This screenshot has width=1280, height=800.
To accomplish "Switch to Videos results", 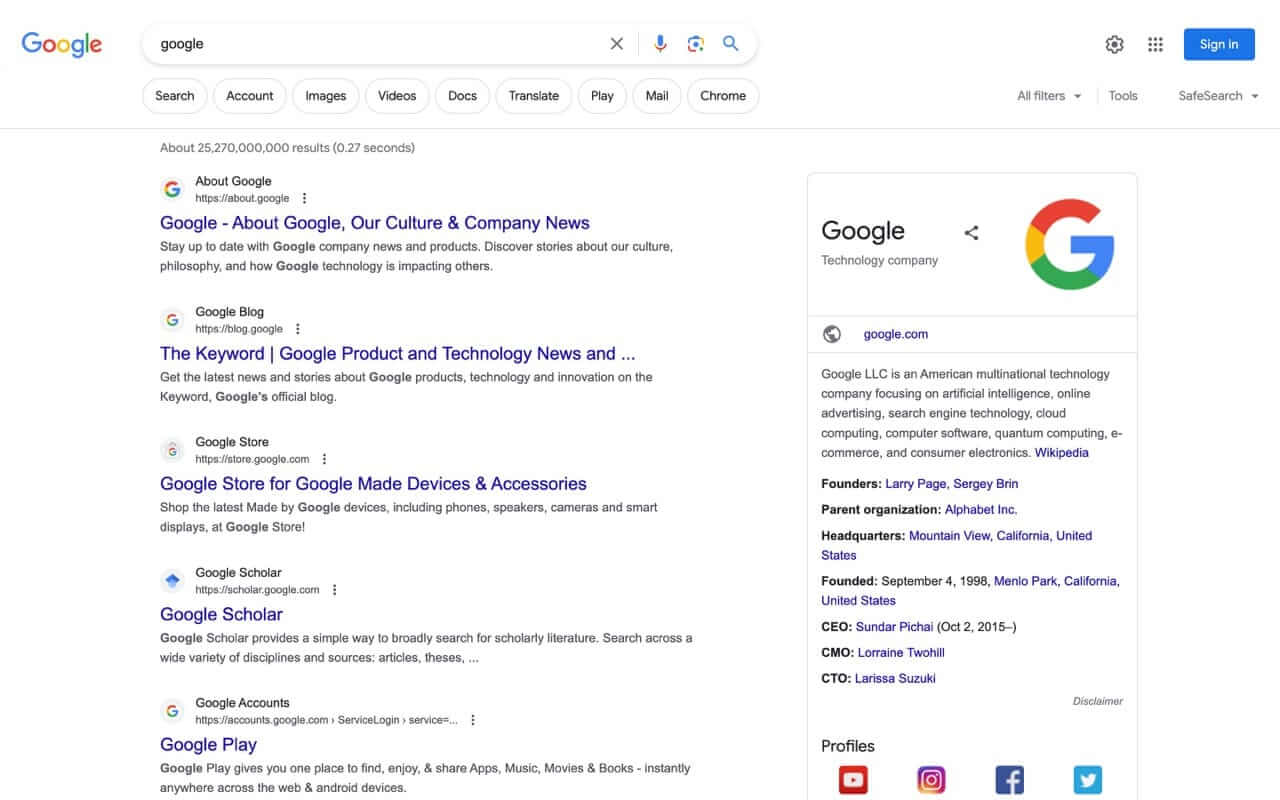I will pos(397,96).
